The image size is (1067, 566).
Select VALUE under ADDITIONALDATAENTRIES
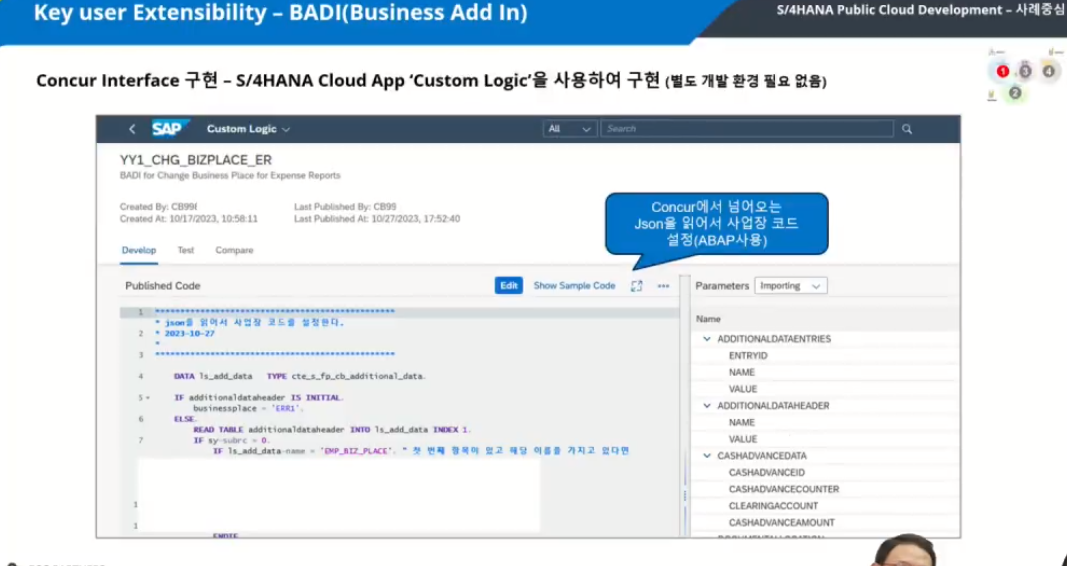click(x=743, y=389)
